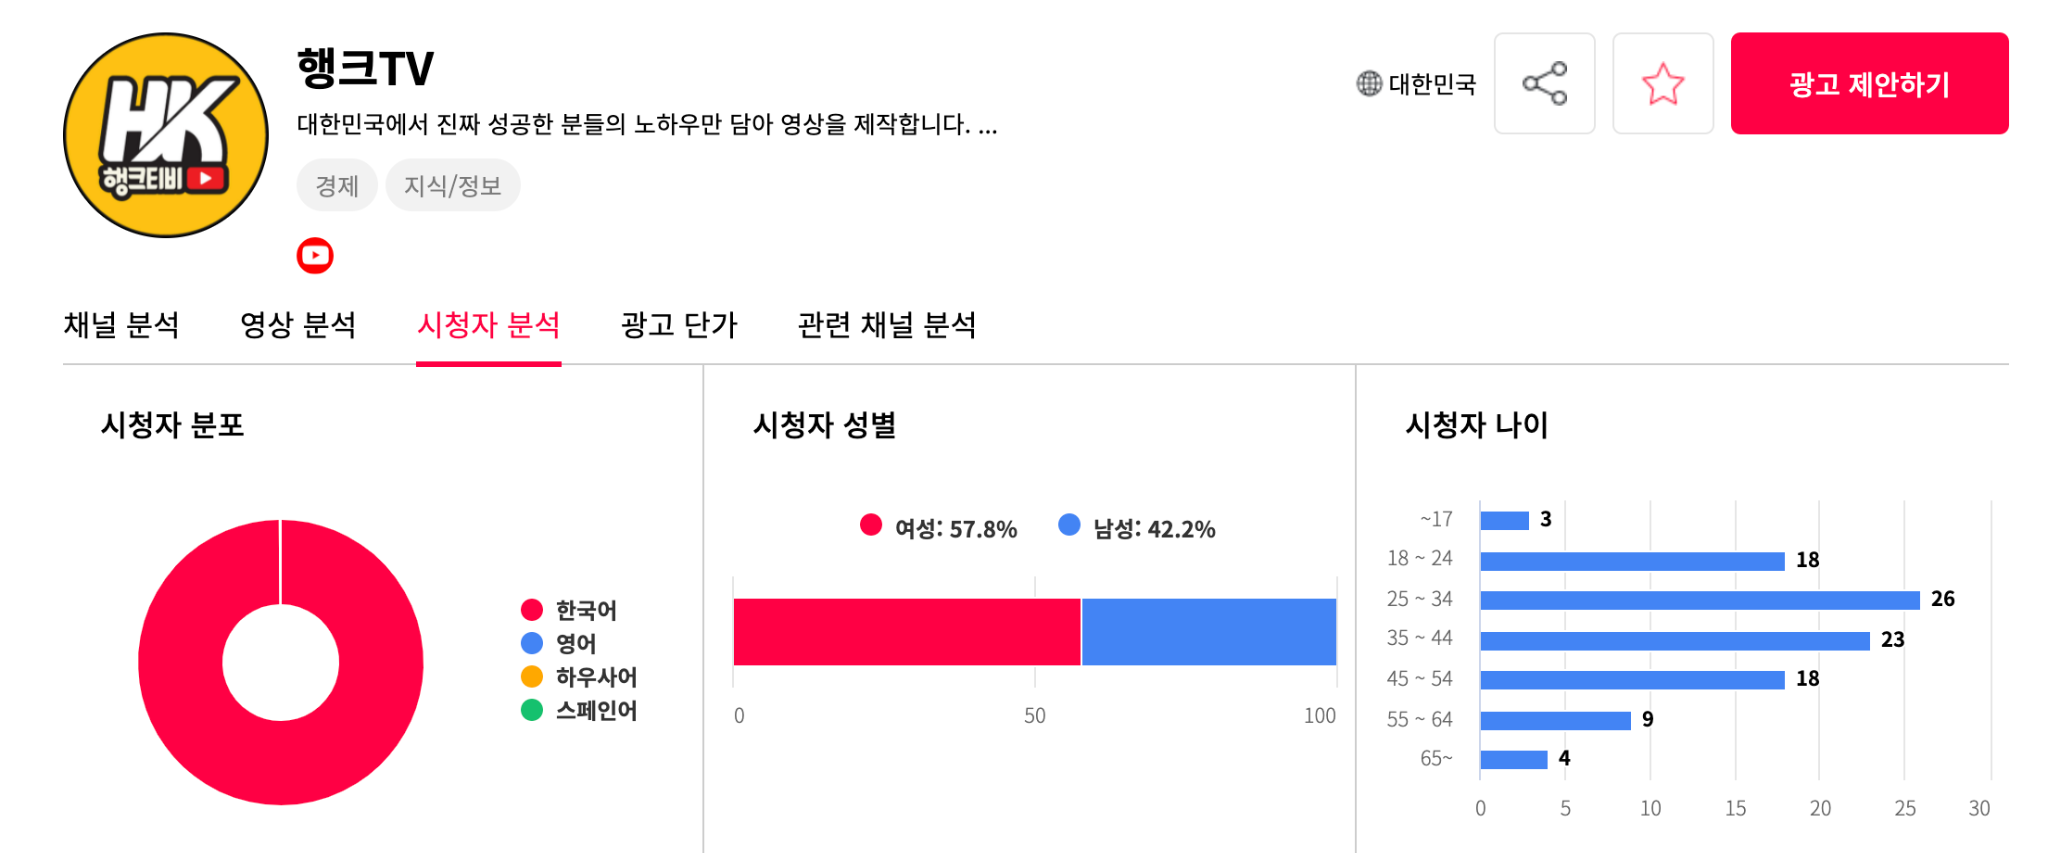
Task: Open the 채널 분석 tab
Action: 121,325
